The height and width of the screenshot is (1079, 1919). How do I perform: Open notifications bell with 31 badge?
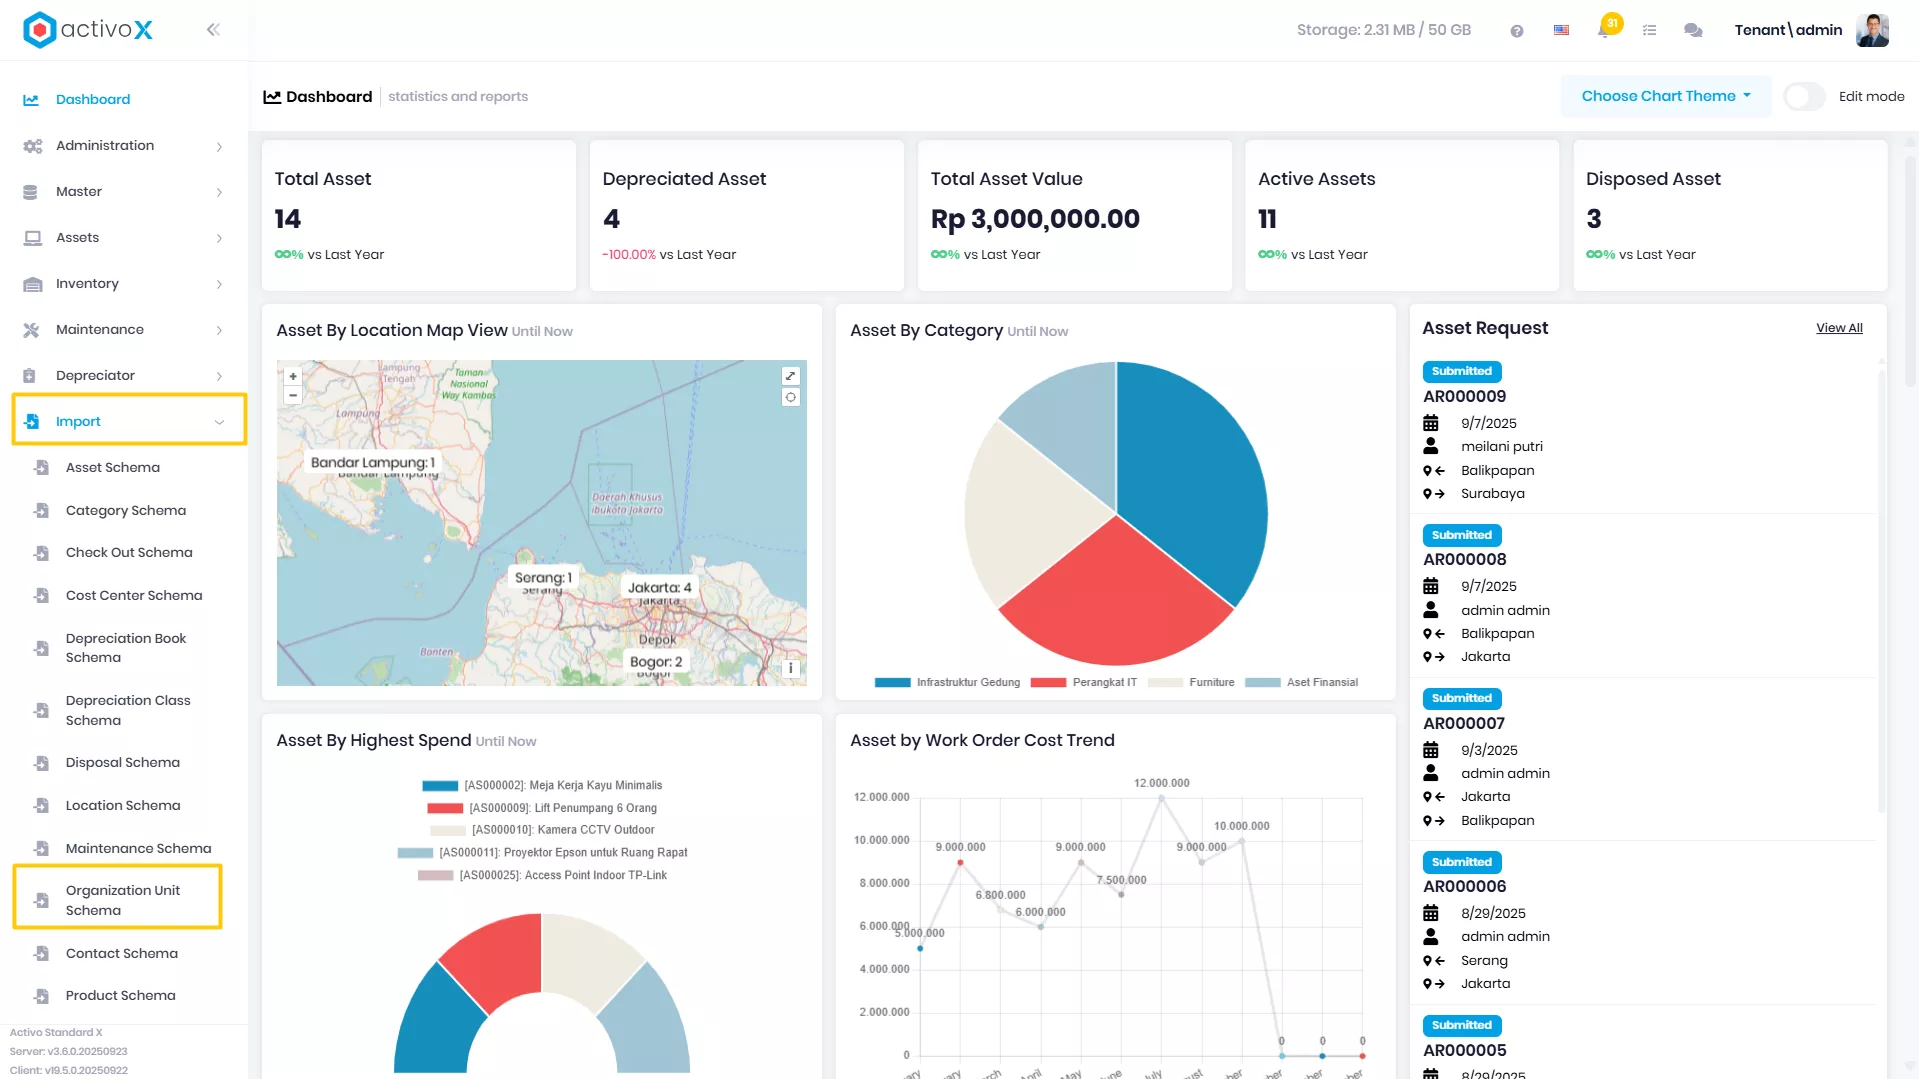[1605, 29]
